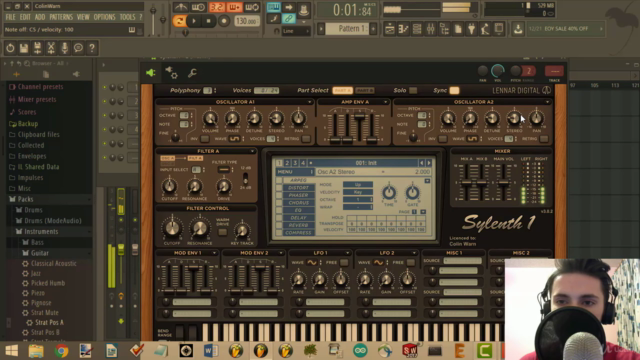Click the Stop transport button

click(x=209, y=21)
